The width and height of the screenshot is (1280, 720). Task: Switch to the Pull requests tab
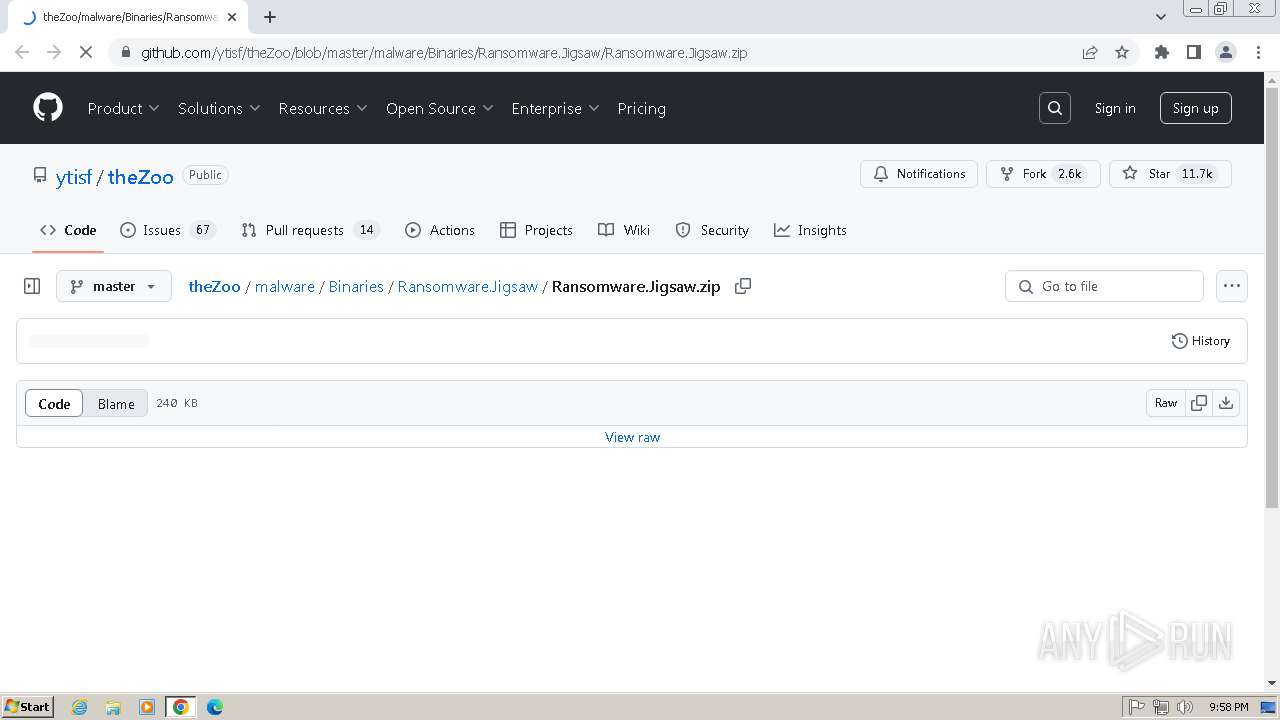[309, 230]
